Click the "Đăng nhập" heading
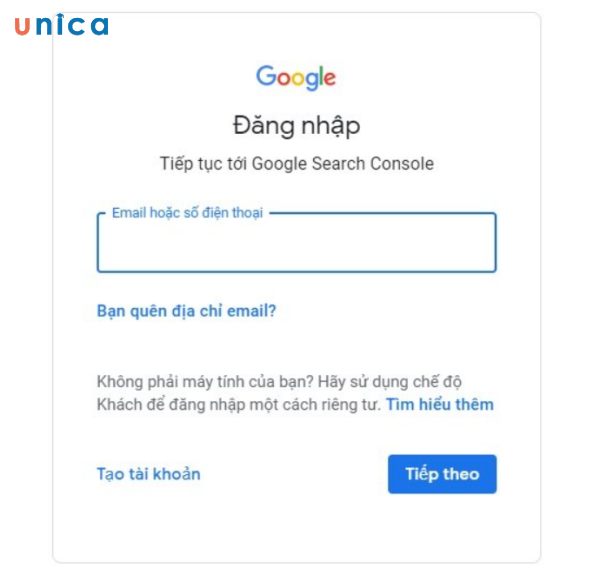The width and height of the screenshot is (600, 569). click(x=296, y=126)
